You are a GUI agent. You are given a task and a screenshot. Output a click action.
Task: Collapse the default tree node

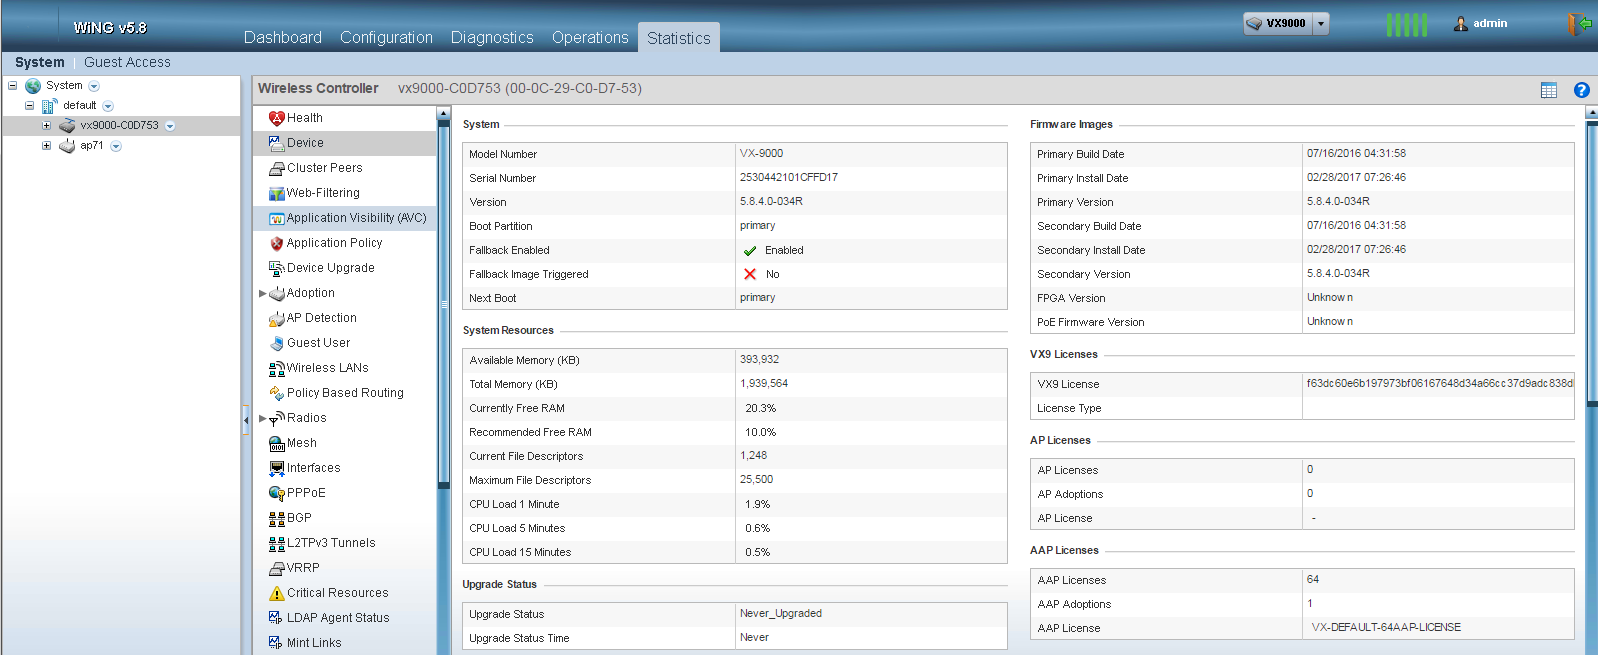[x=29, y=106]
